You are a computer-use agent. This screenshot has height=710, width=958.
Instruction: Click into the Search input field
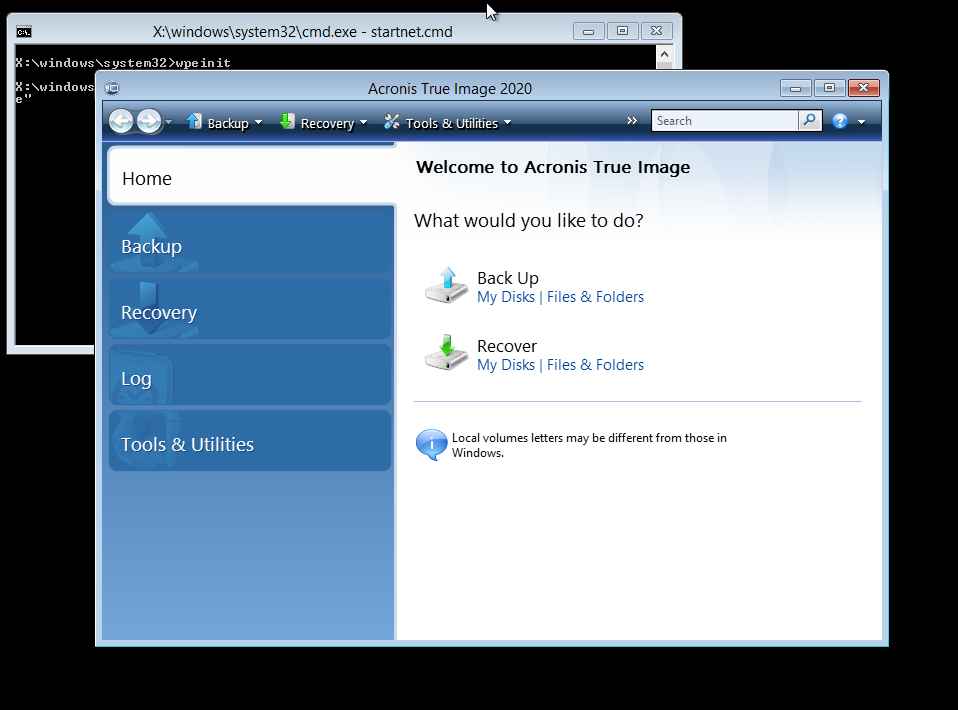724,121
